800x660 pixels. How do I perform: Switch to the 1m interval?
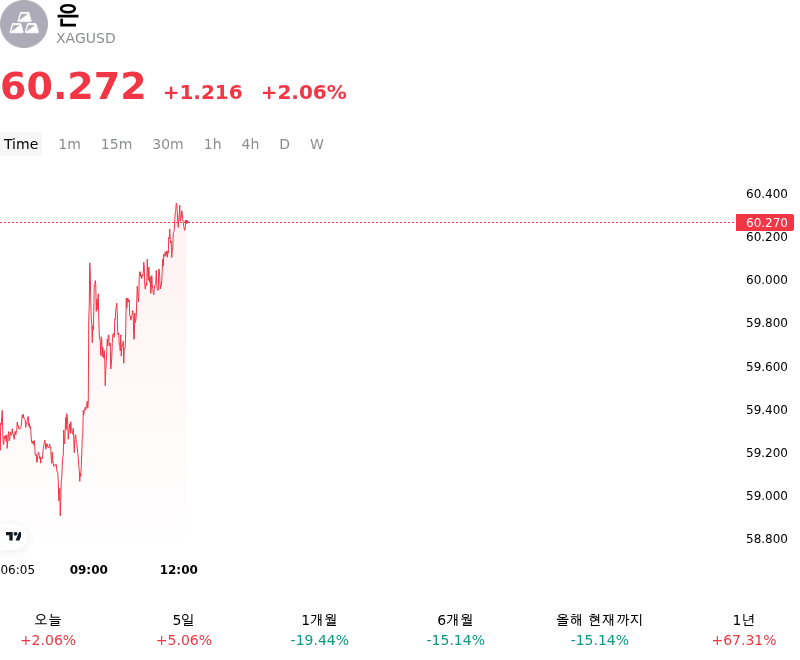pyautogui.click(x=69, y=144)
